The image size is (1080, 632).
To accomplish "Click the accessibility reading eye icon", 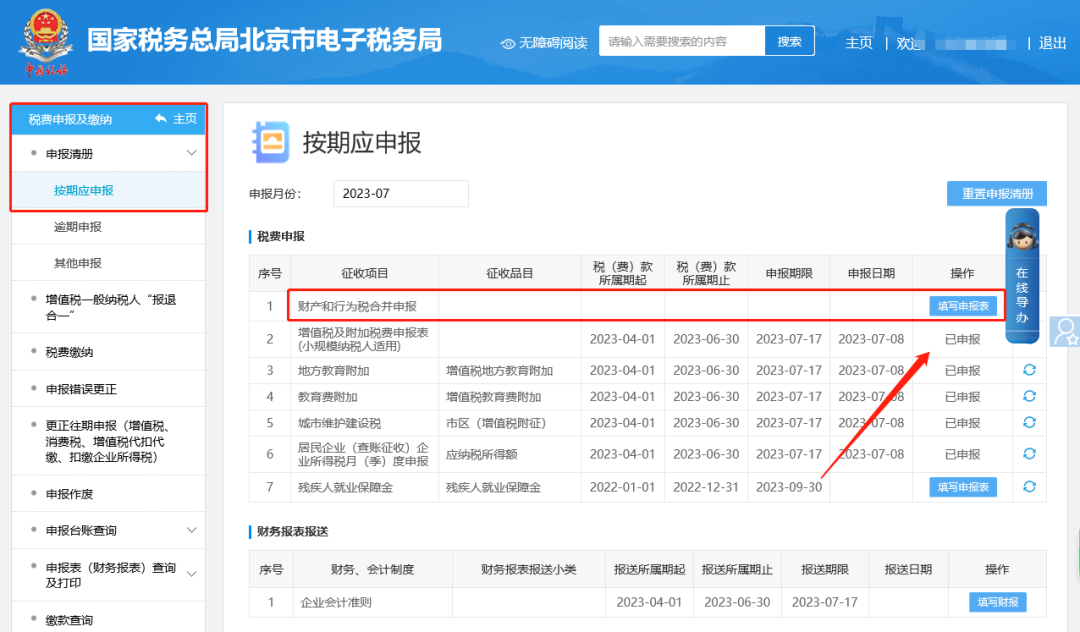I will click(508, 43).
